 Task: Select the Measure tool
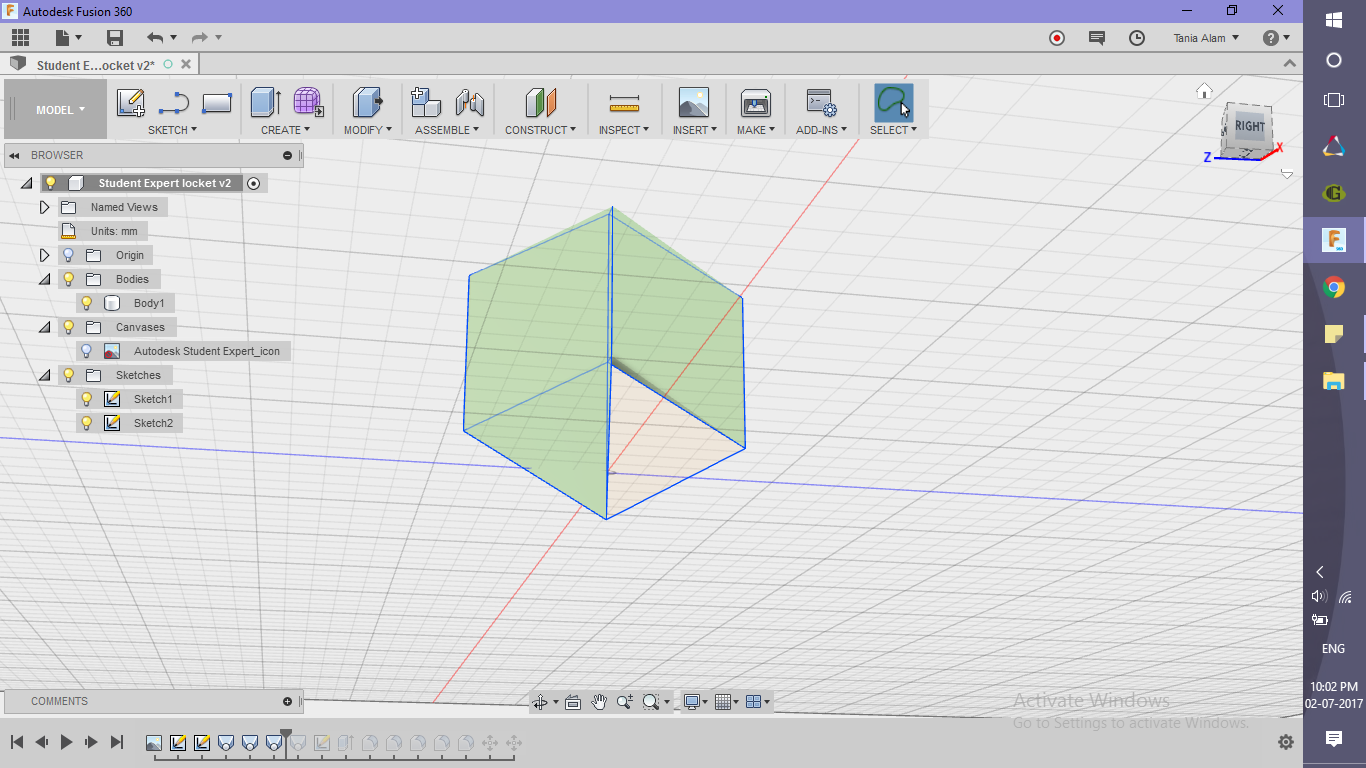coord(624,103)
